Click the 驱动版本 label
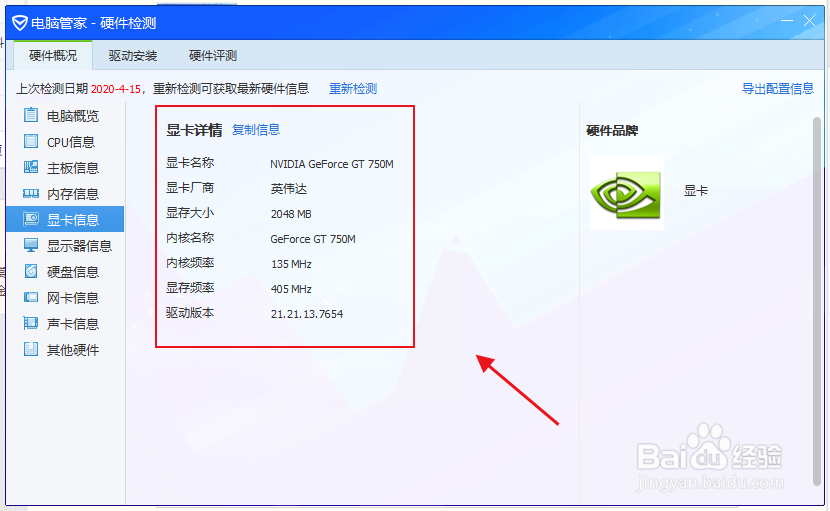The image size is (830, 511). point(190,312)
